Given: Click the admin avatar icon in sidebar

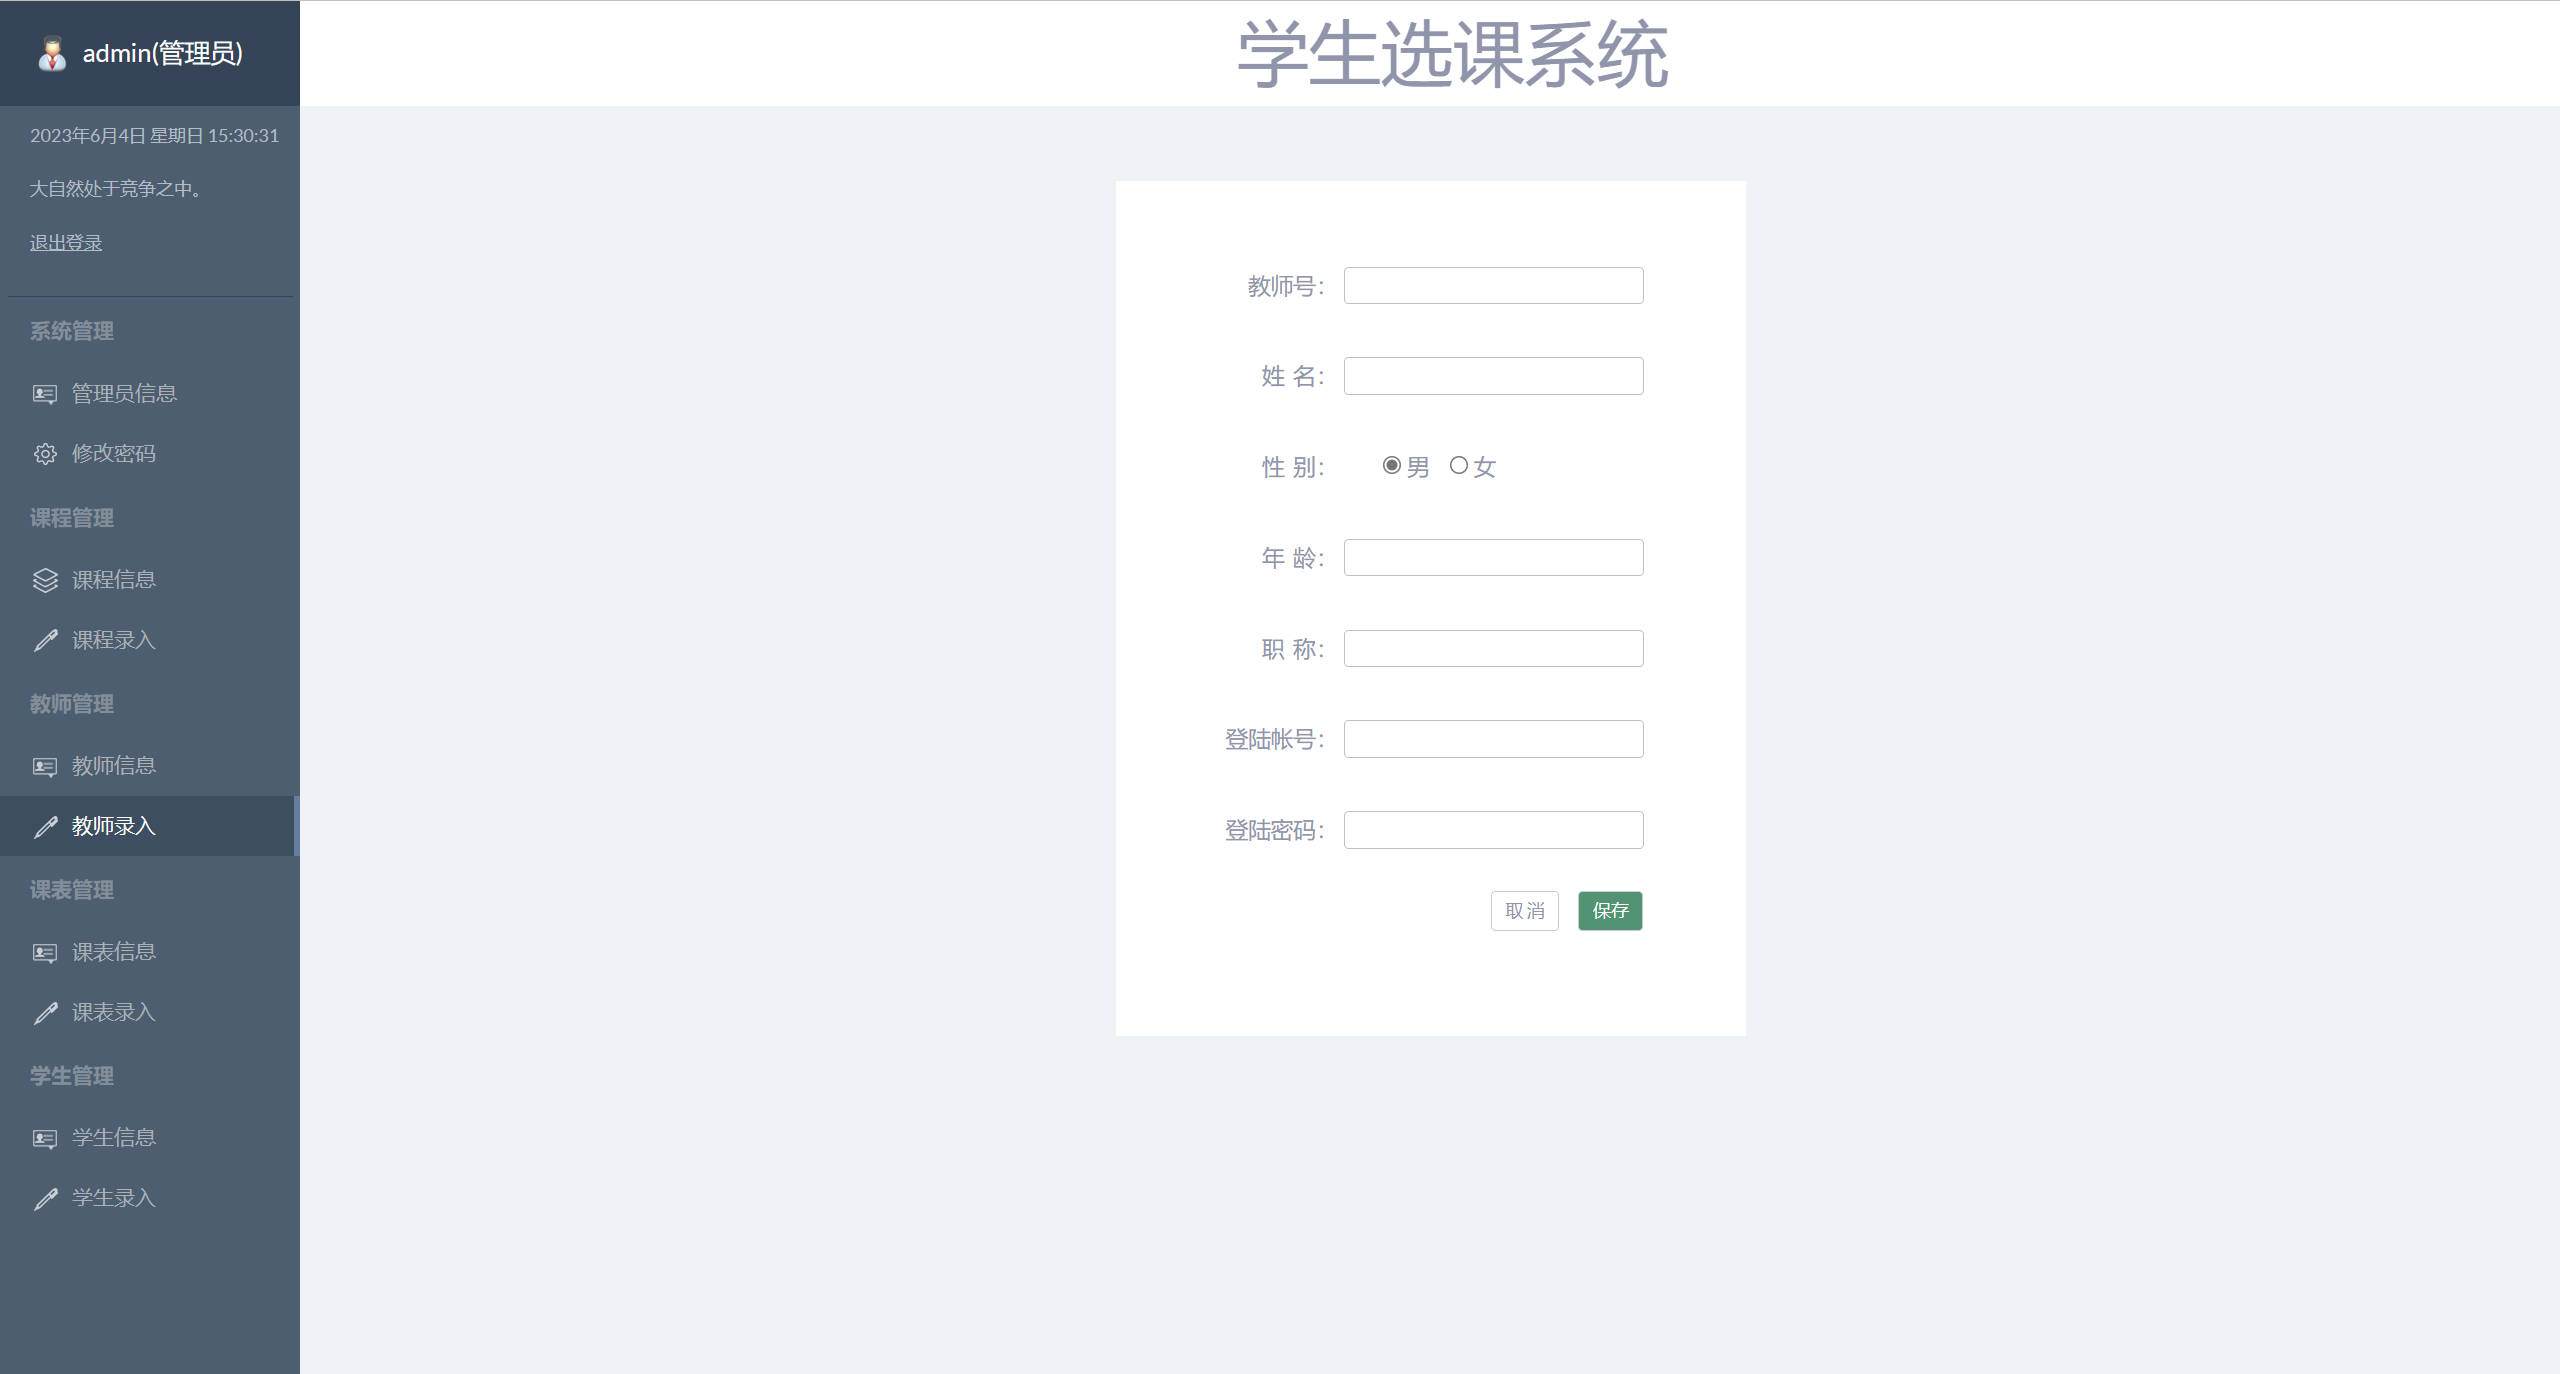Looking at the screenshot, I should point(50,54).
